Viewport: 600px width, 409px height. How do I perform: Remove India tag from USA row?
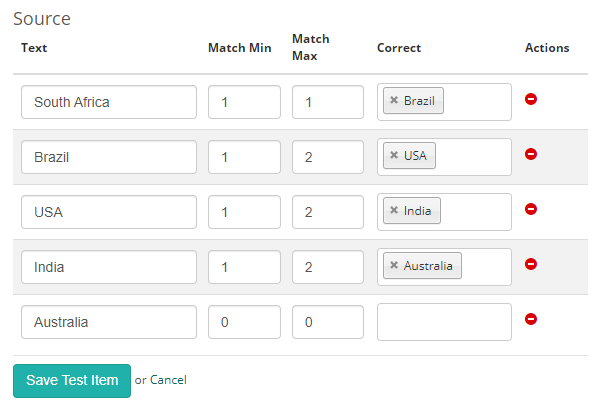(x=394, y=211)
